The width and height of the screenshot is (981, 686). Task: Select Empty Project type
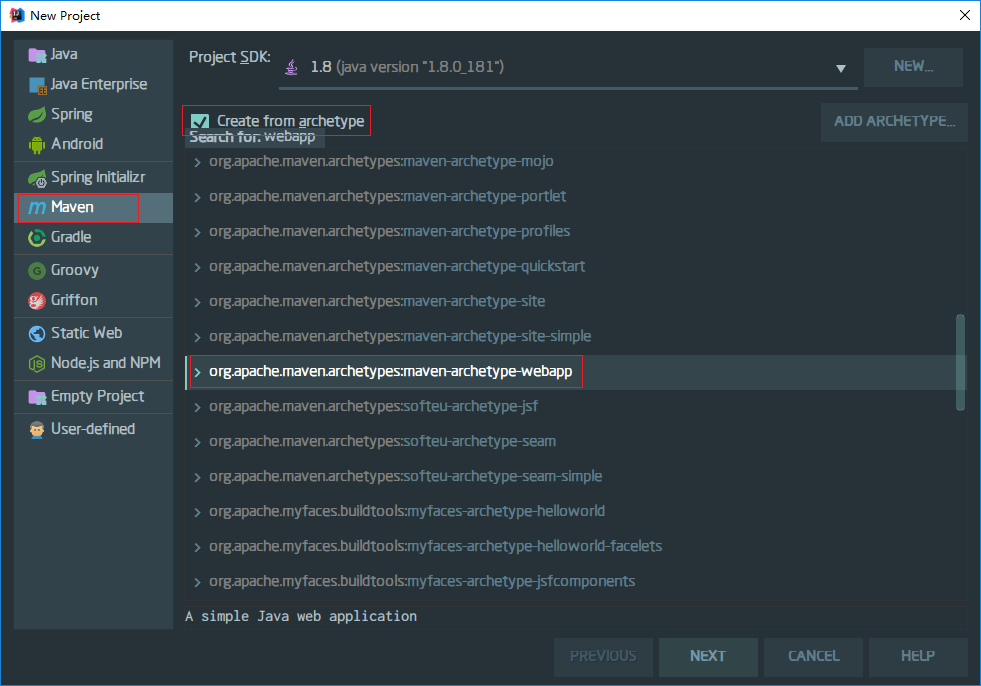point(93,397)
